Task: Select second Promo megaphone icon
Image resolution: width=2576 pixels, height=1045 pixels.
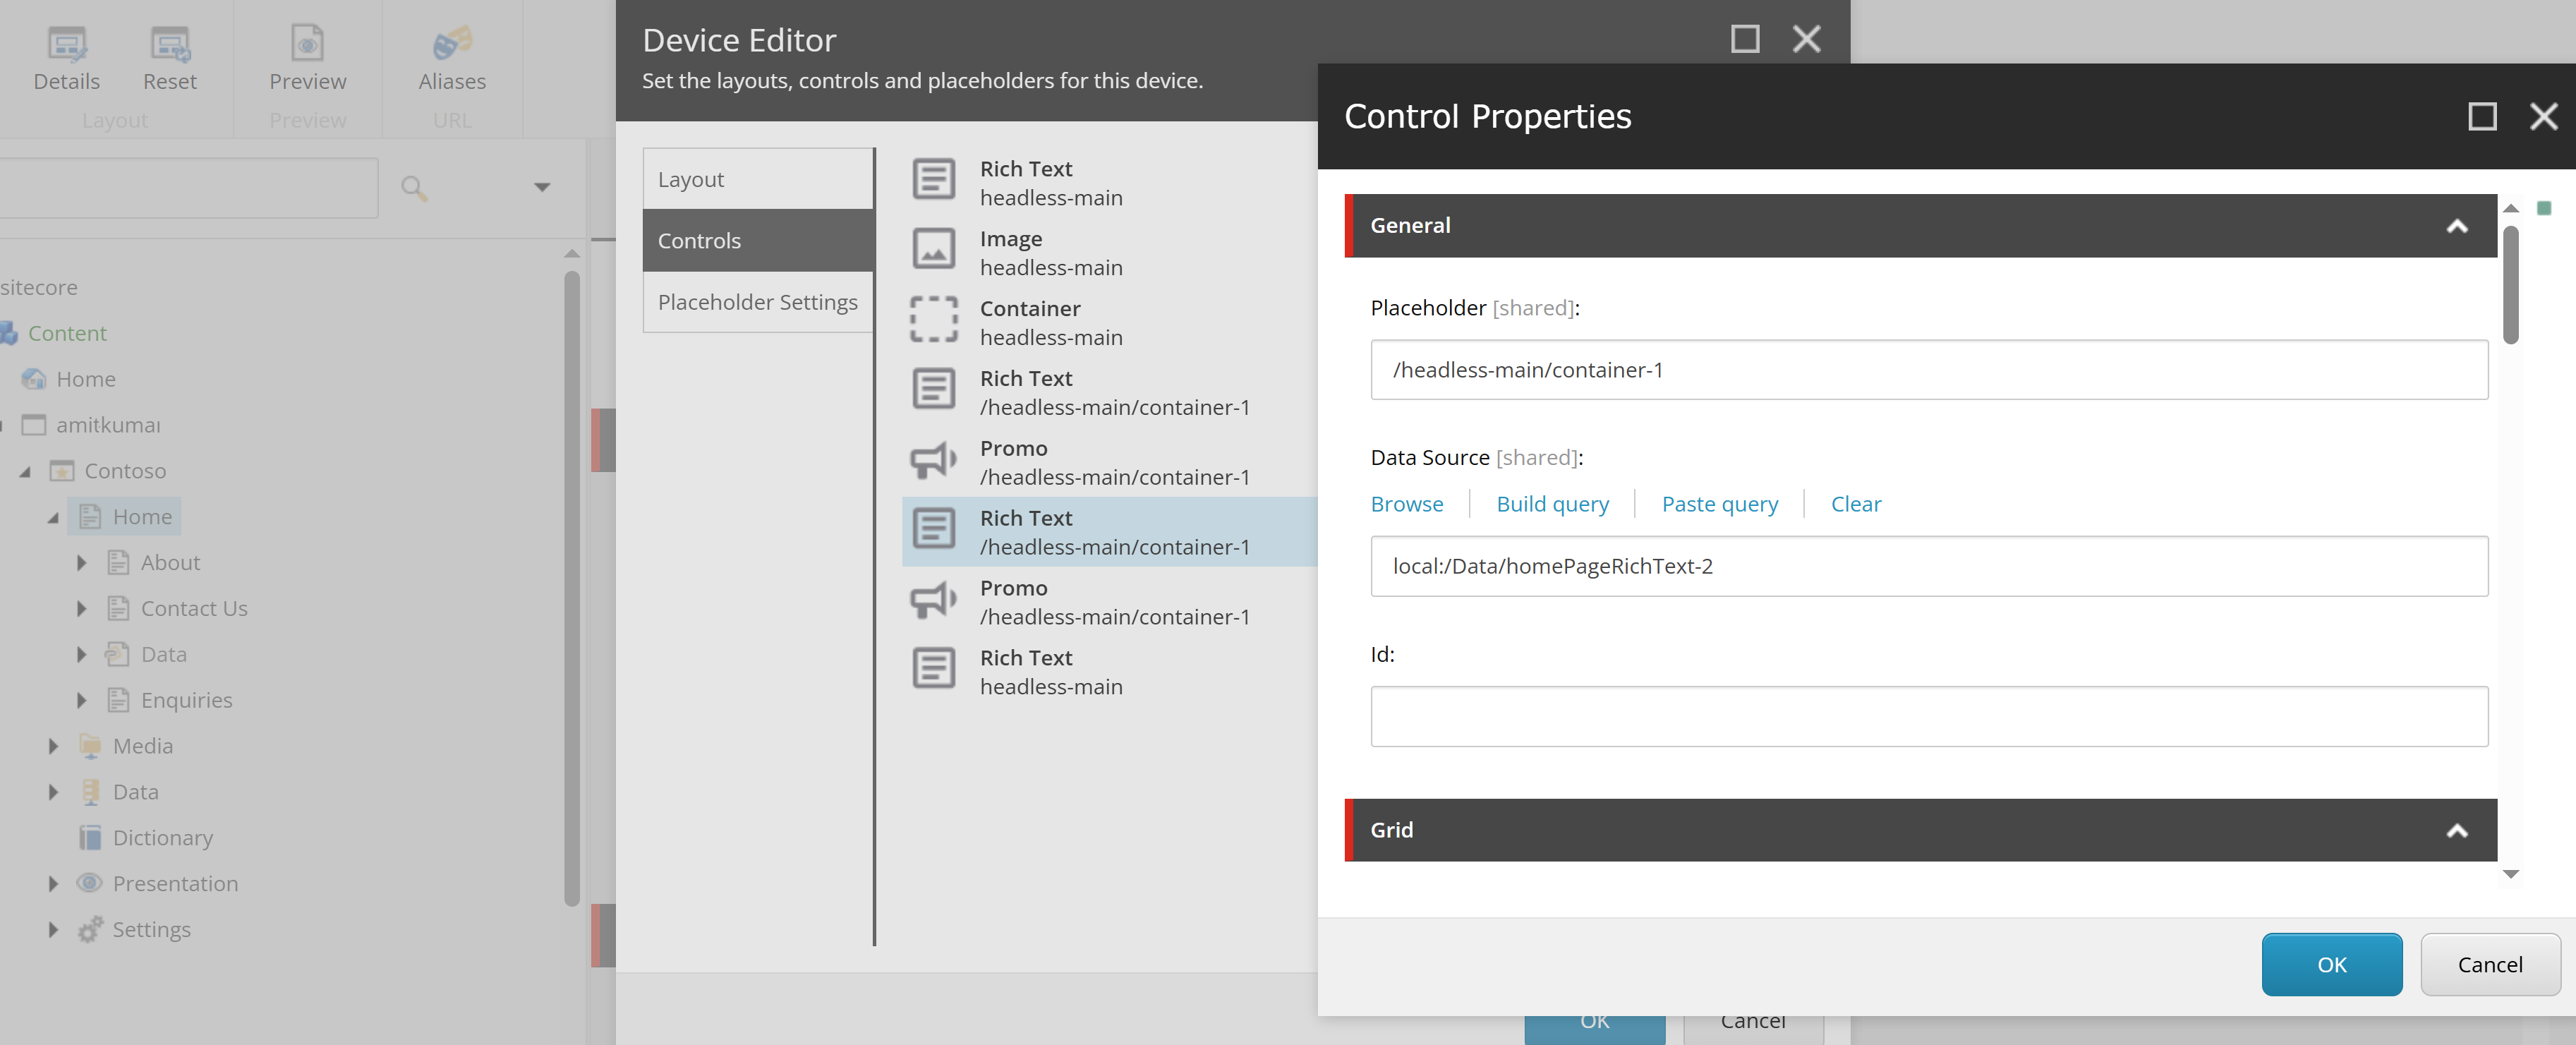Action: (x=934, y=600)
